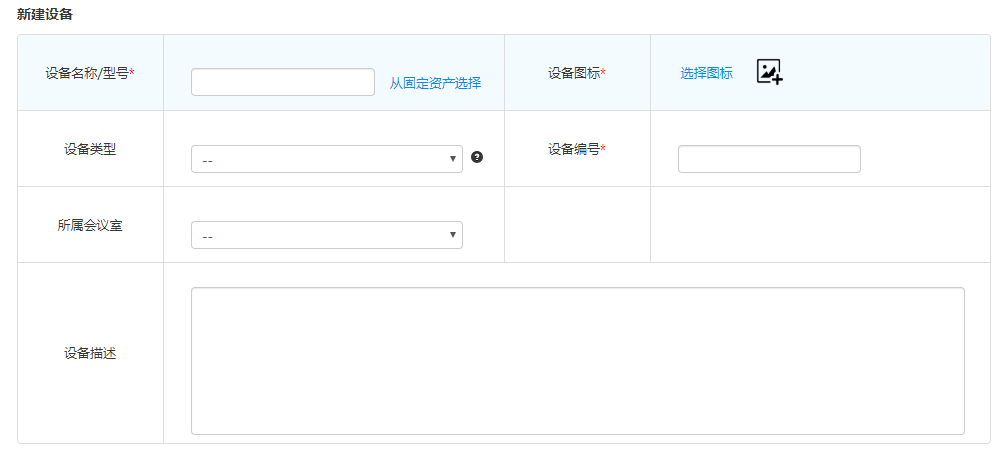The width and height of the screenshot is (1000, 460).
Task: Click inside the 设备描述 text area
Action: pyautogui.click(x=577, y=361)
